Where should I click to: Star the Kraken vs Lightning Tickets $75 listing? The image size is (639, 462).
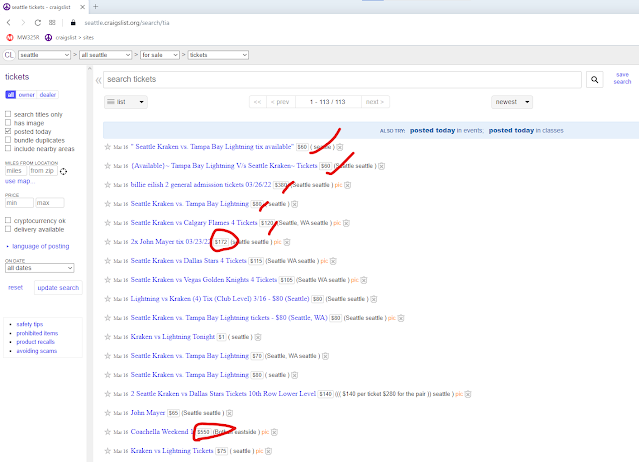tap(108, 451)
